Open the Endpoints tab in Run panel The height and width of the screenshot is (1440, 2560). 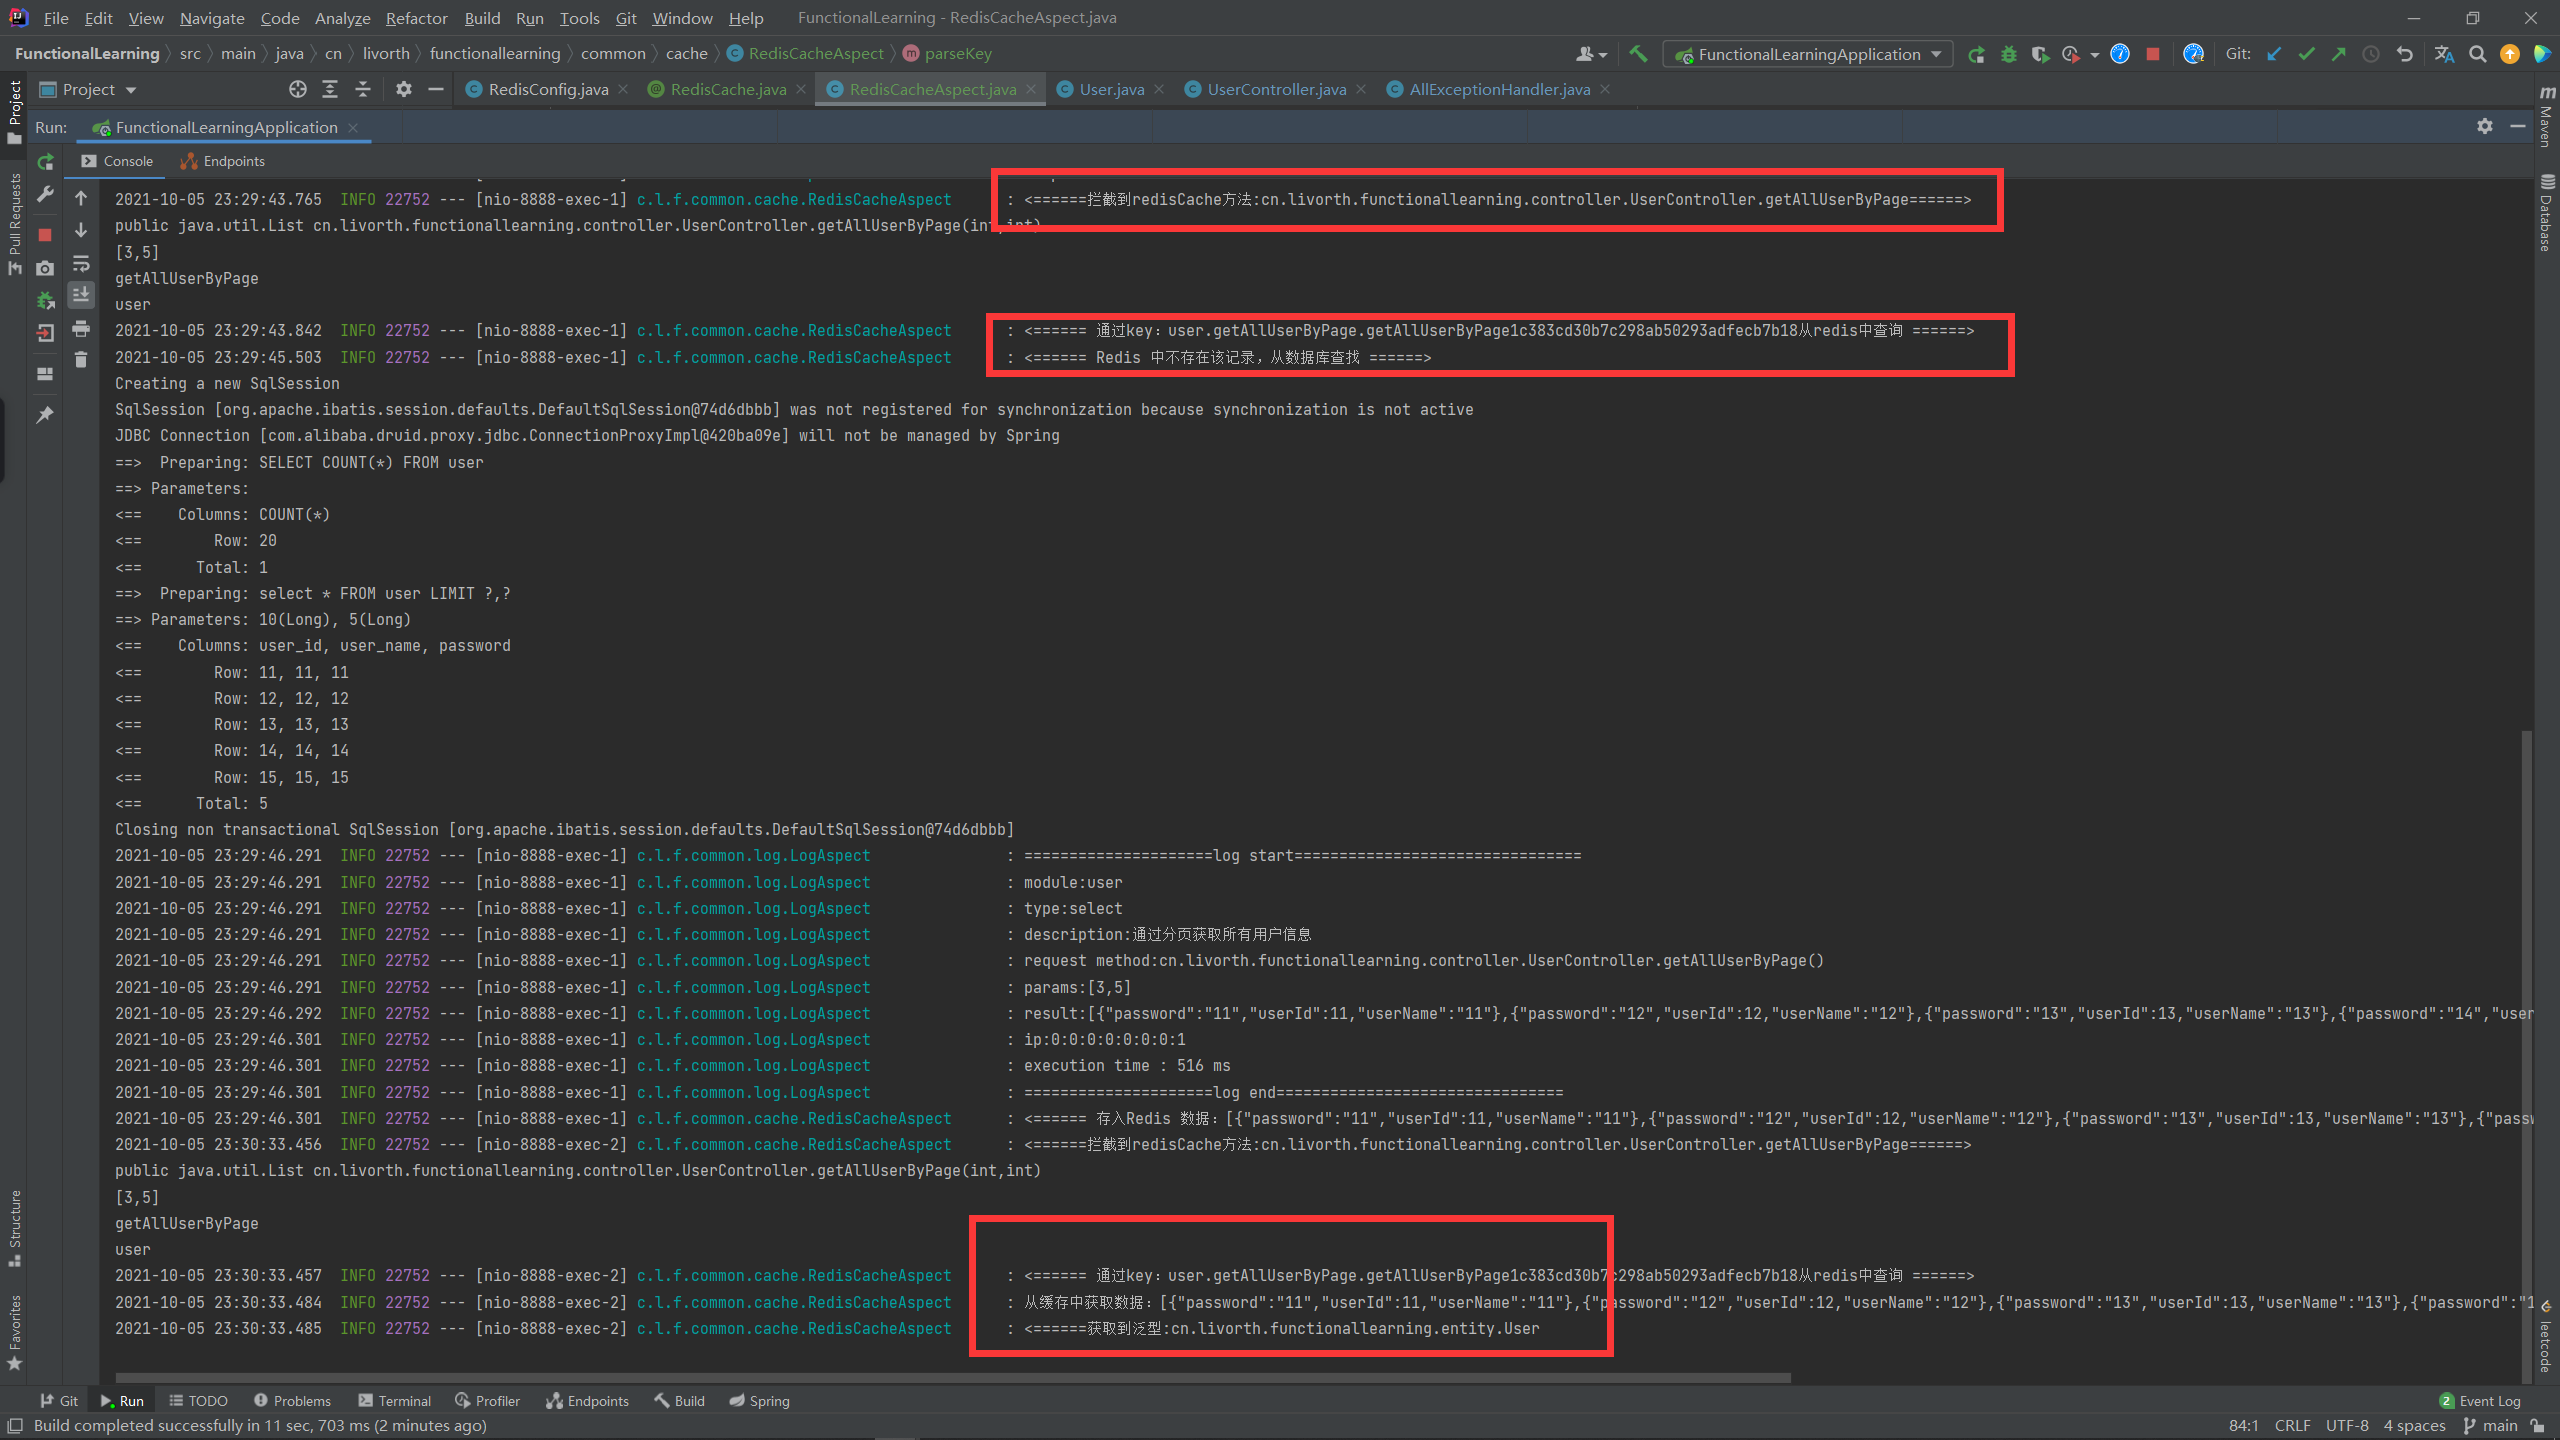point(222,161)
